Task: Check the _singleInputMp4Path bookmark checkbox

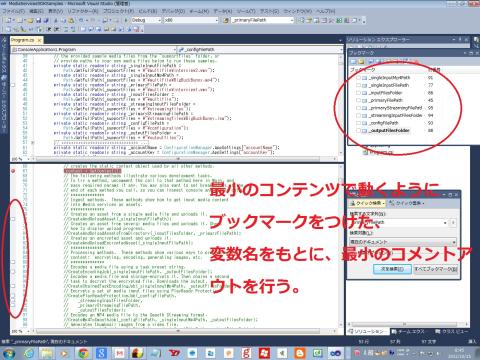Action: pyautogui.click(x=358, y=78)
